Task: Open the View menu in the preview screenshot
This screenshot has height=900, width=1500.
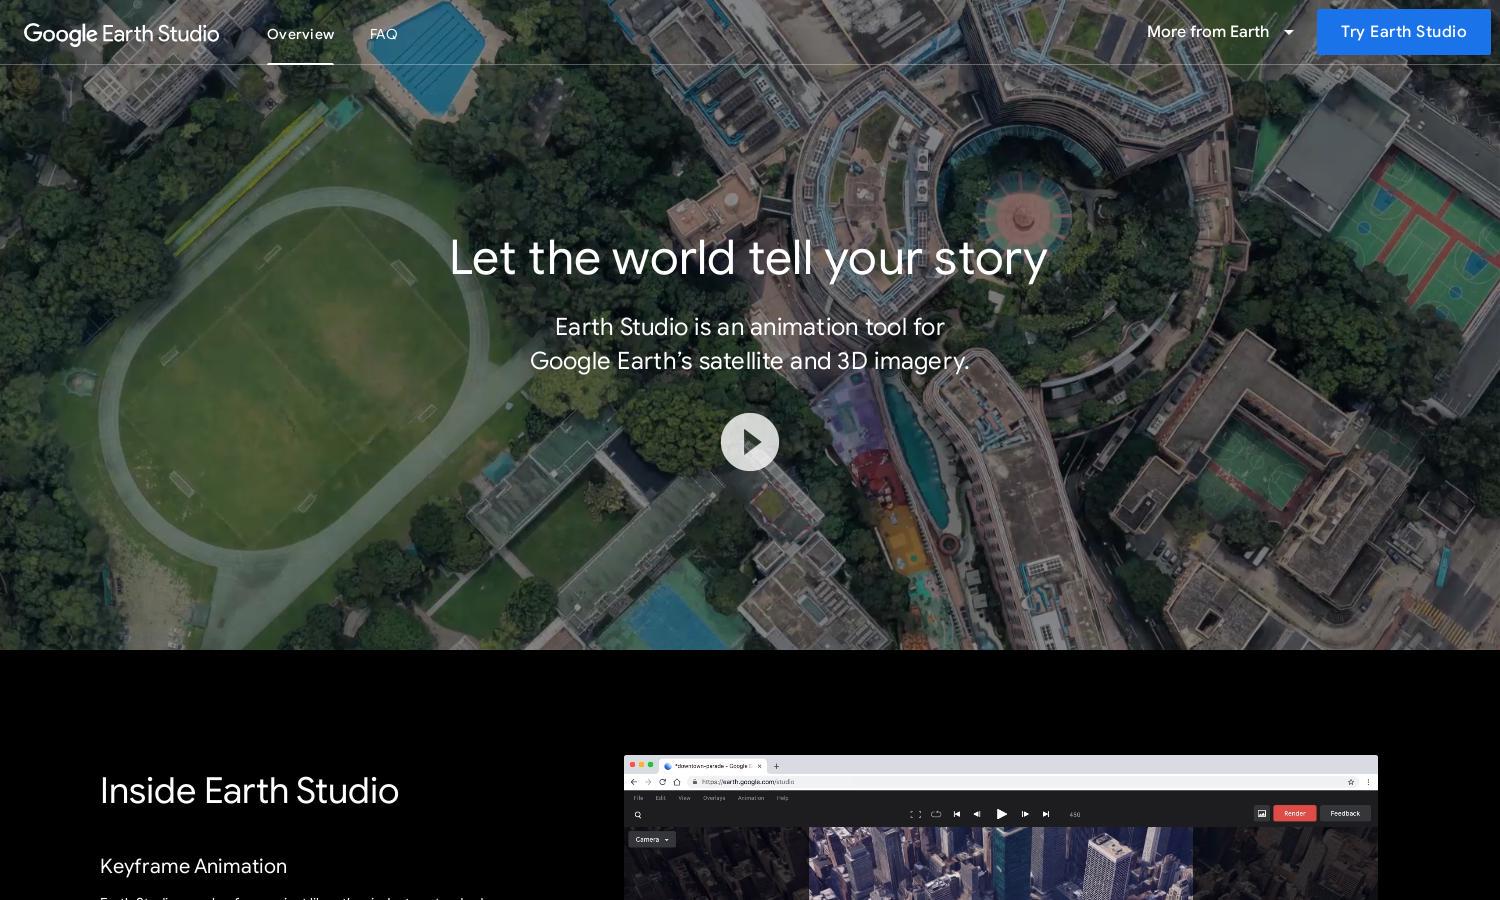Action: coord(684,798)
